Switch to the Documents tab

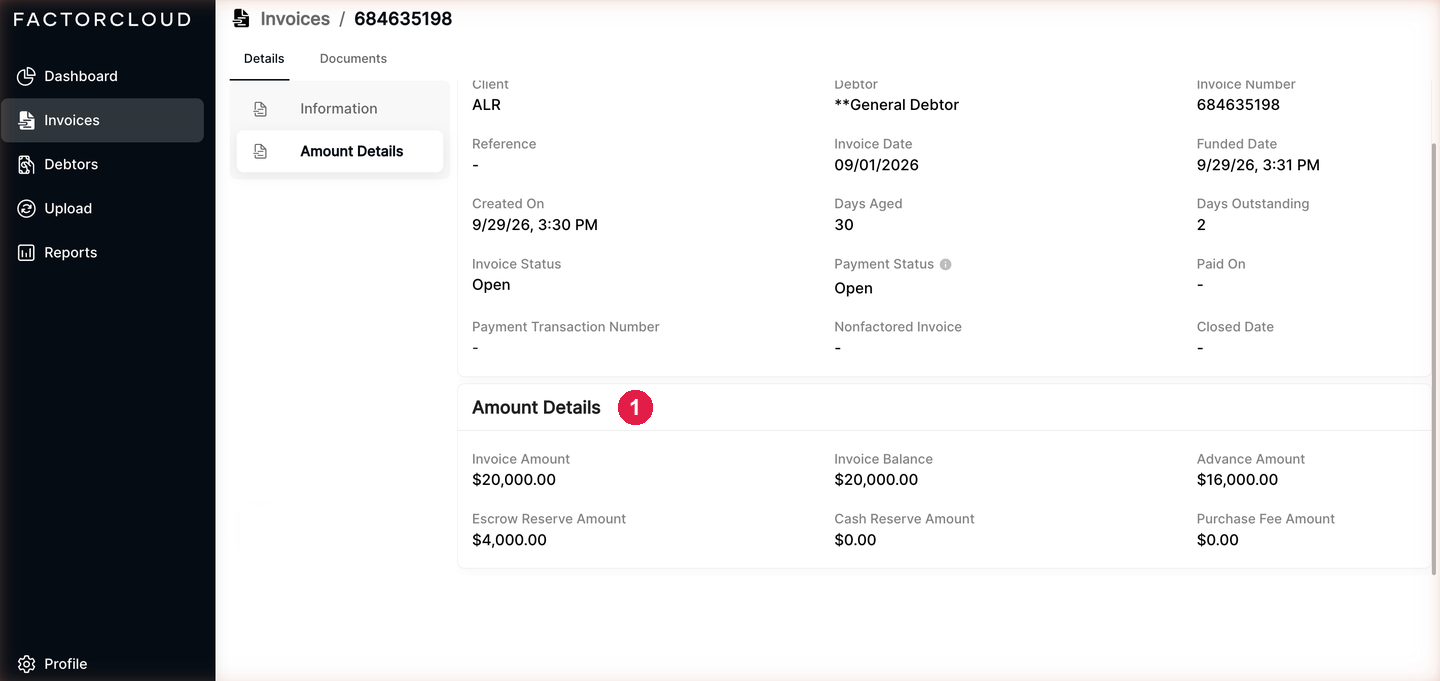[353, 58]
